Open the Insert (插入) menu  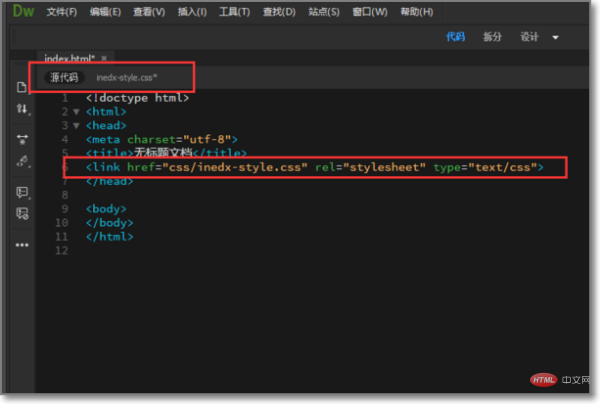click(192, 12)
